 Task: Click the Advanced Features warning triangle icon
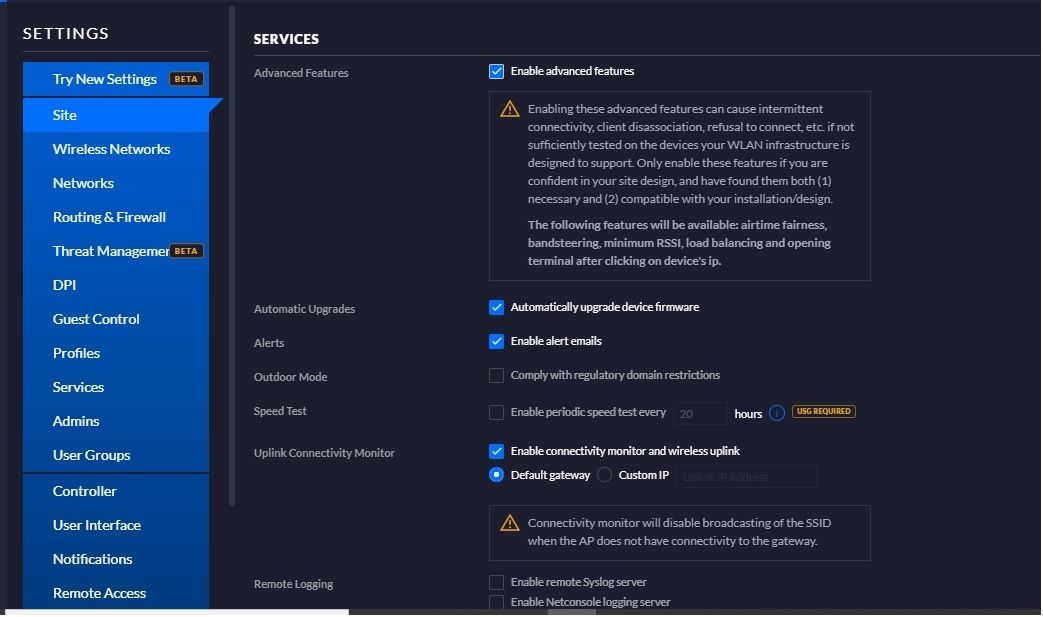[510, 109]
